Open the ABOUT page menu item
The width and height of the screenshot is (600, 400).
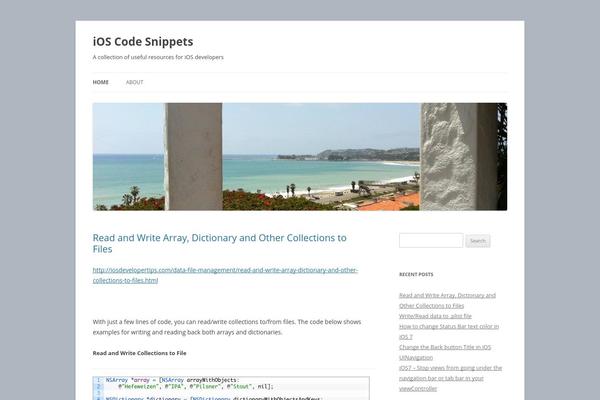tap(135, 82)
